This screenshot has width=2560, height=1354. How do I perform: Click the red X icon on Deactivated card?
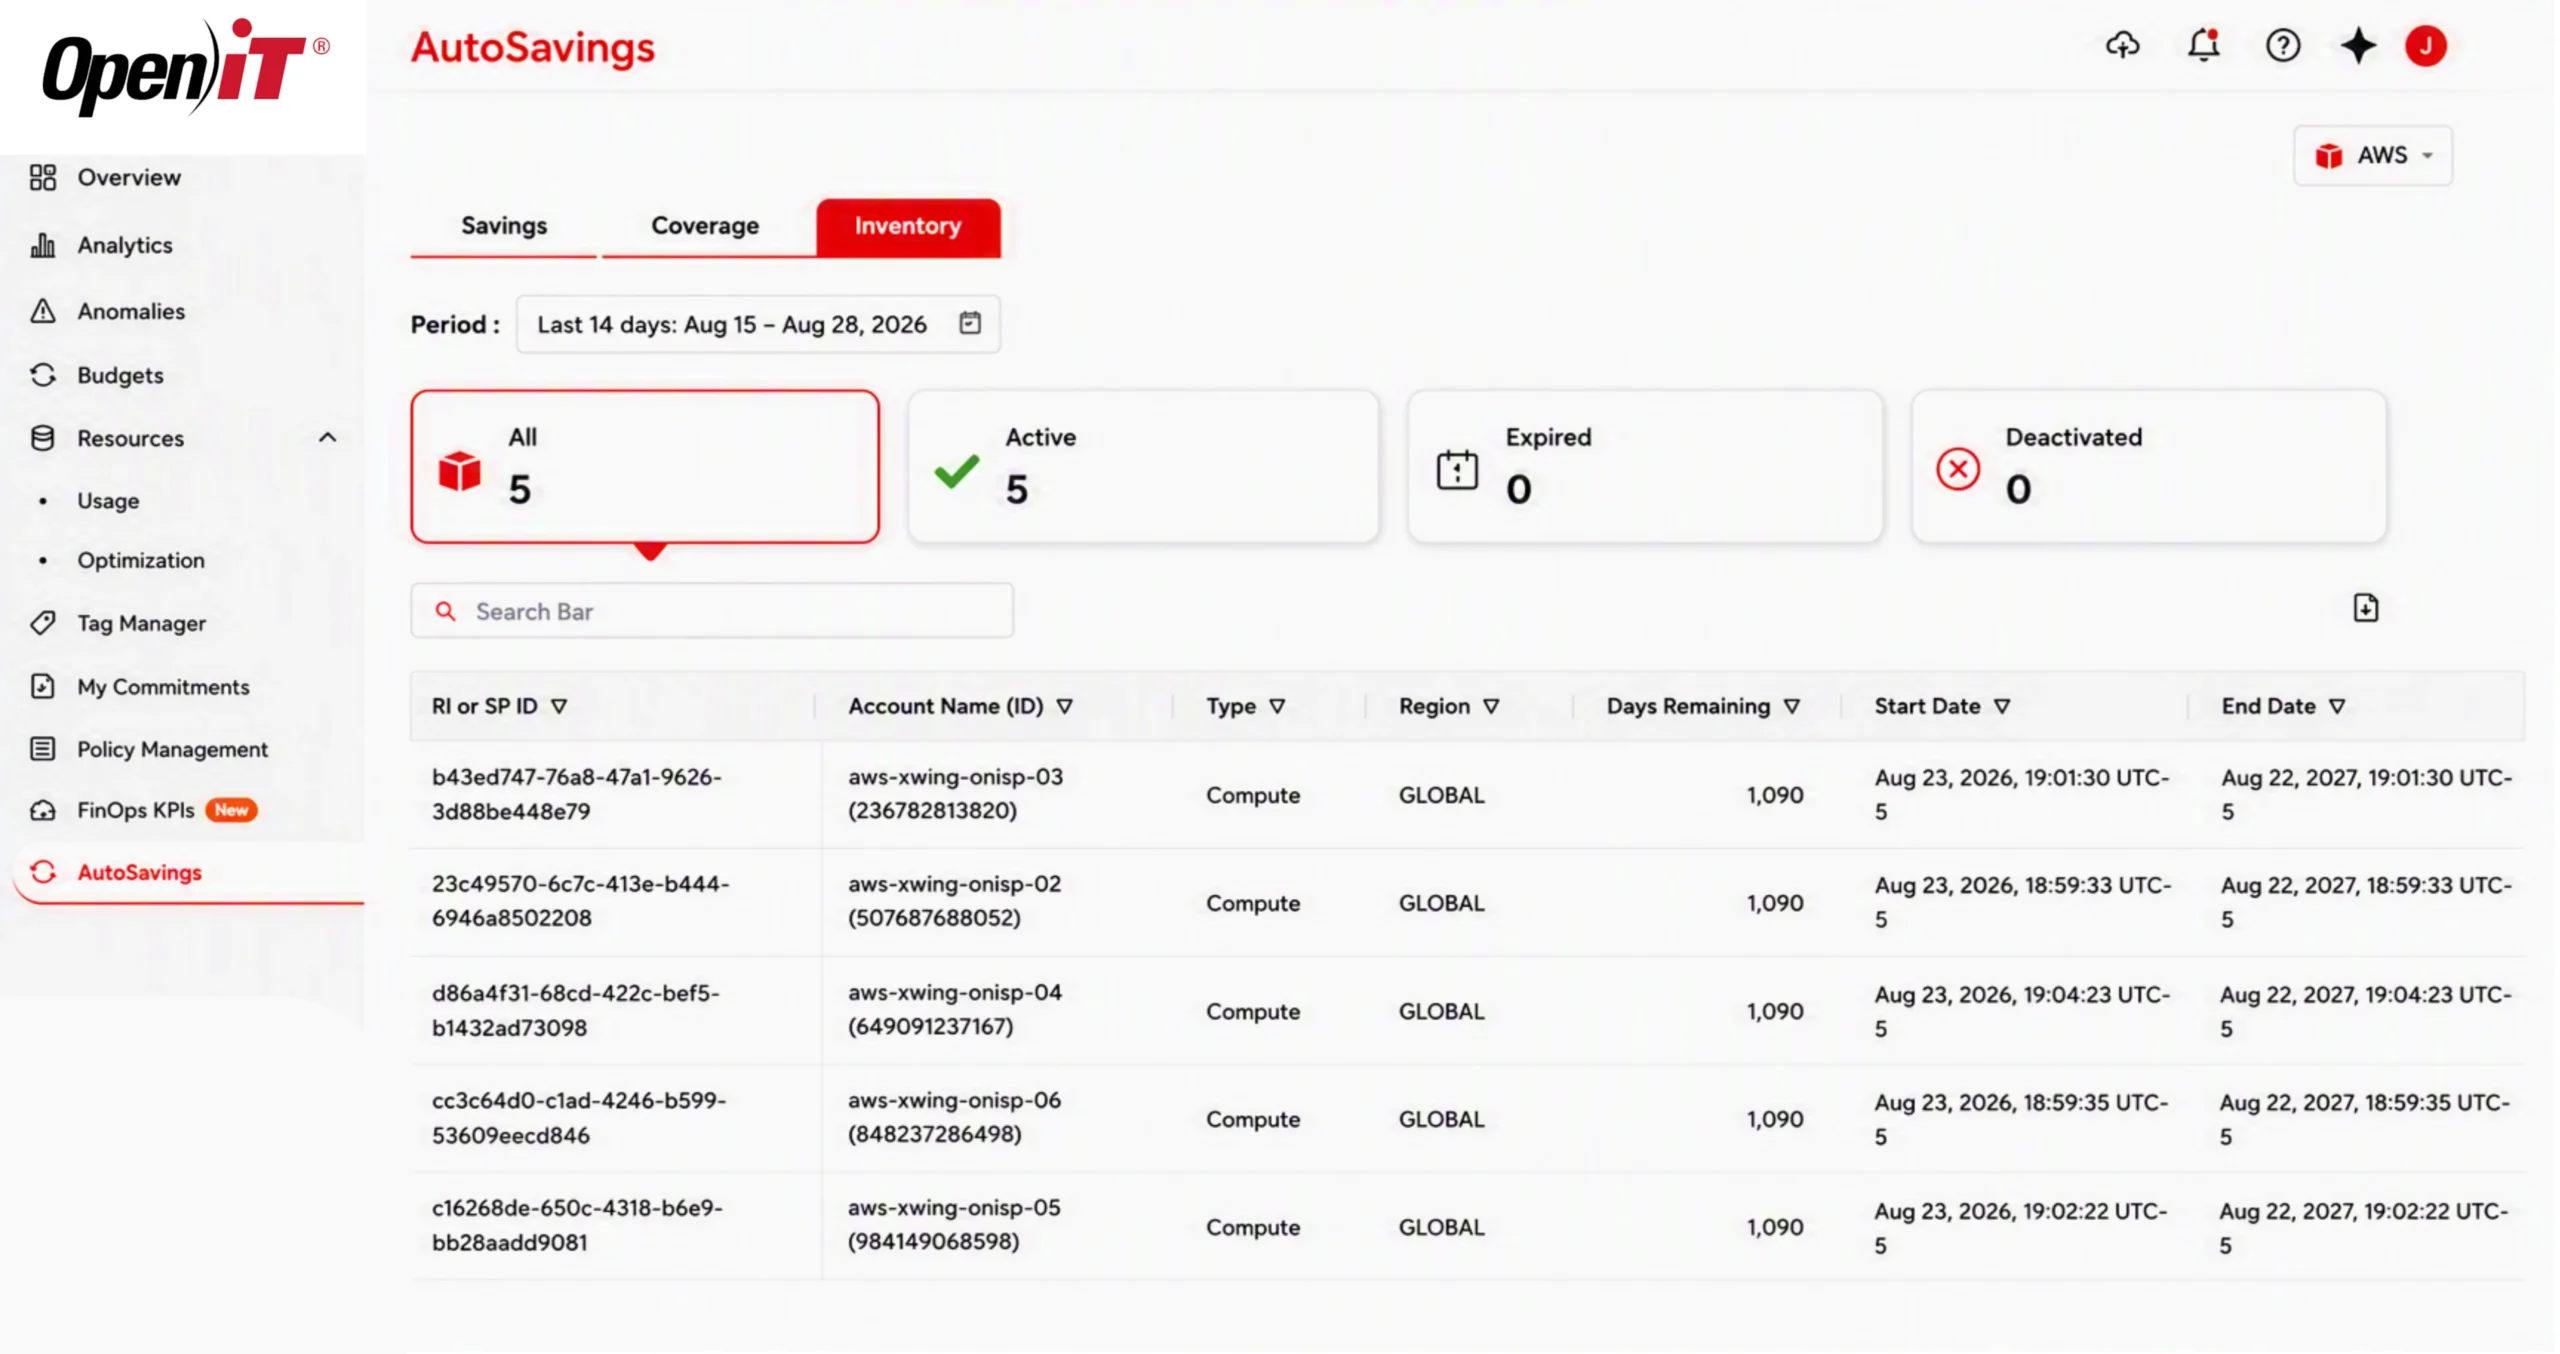(1957, 469)
